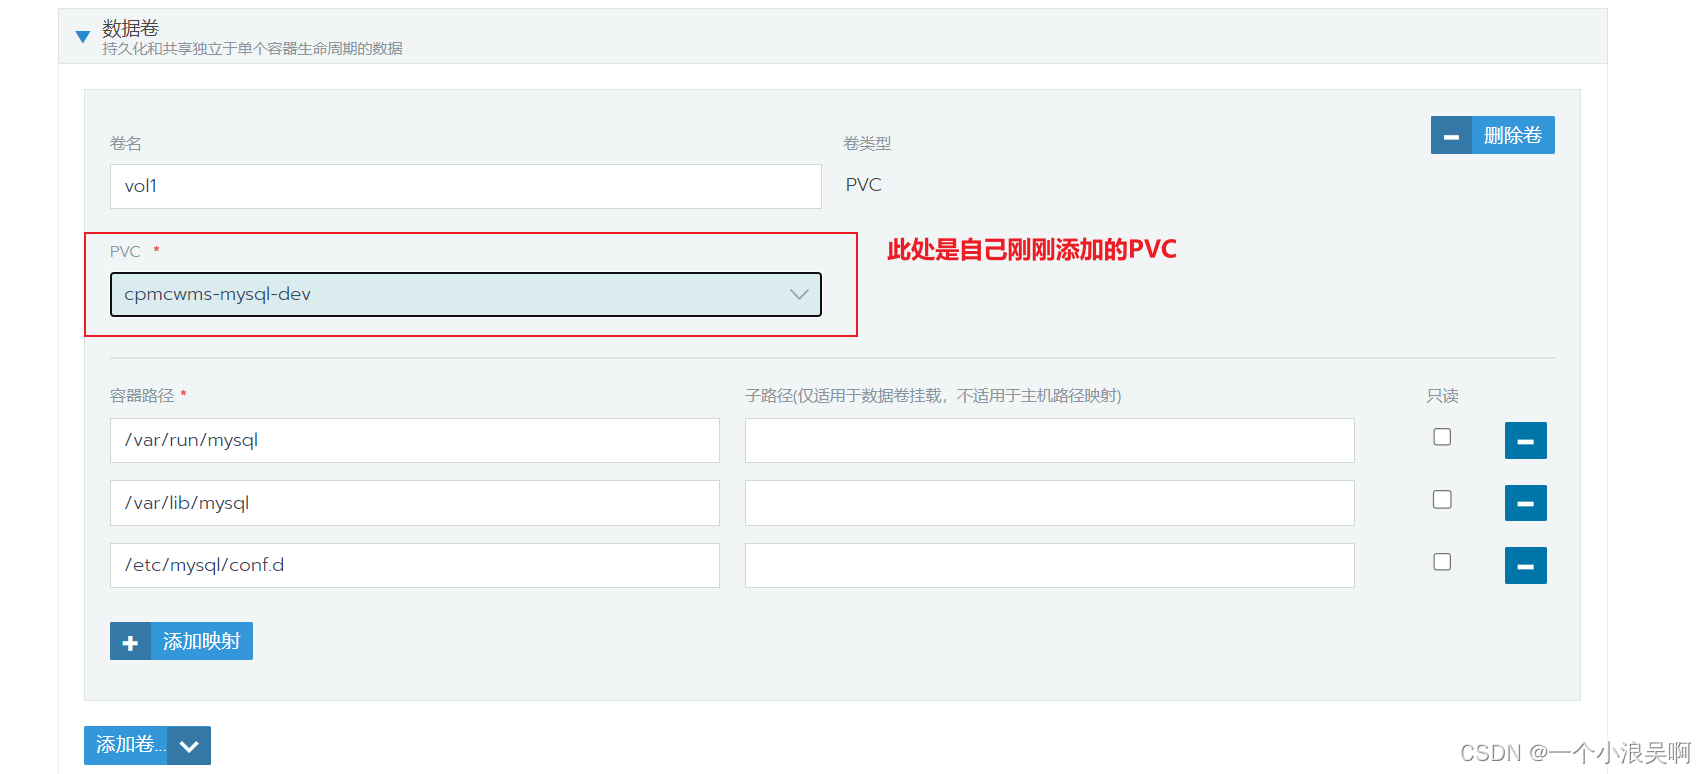Edit the 卷名 field containing vol1

coord(465,186)
